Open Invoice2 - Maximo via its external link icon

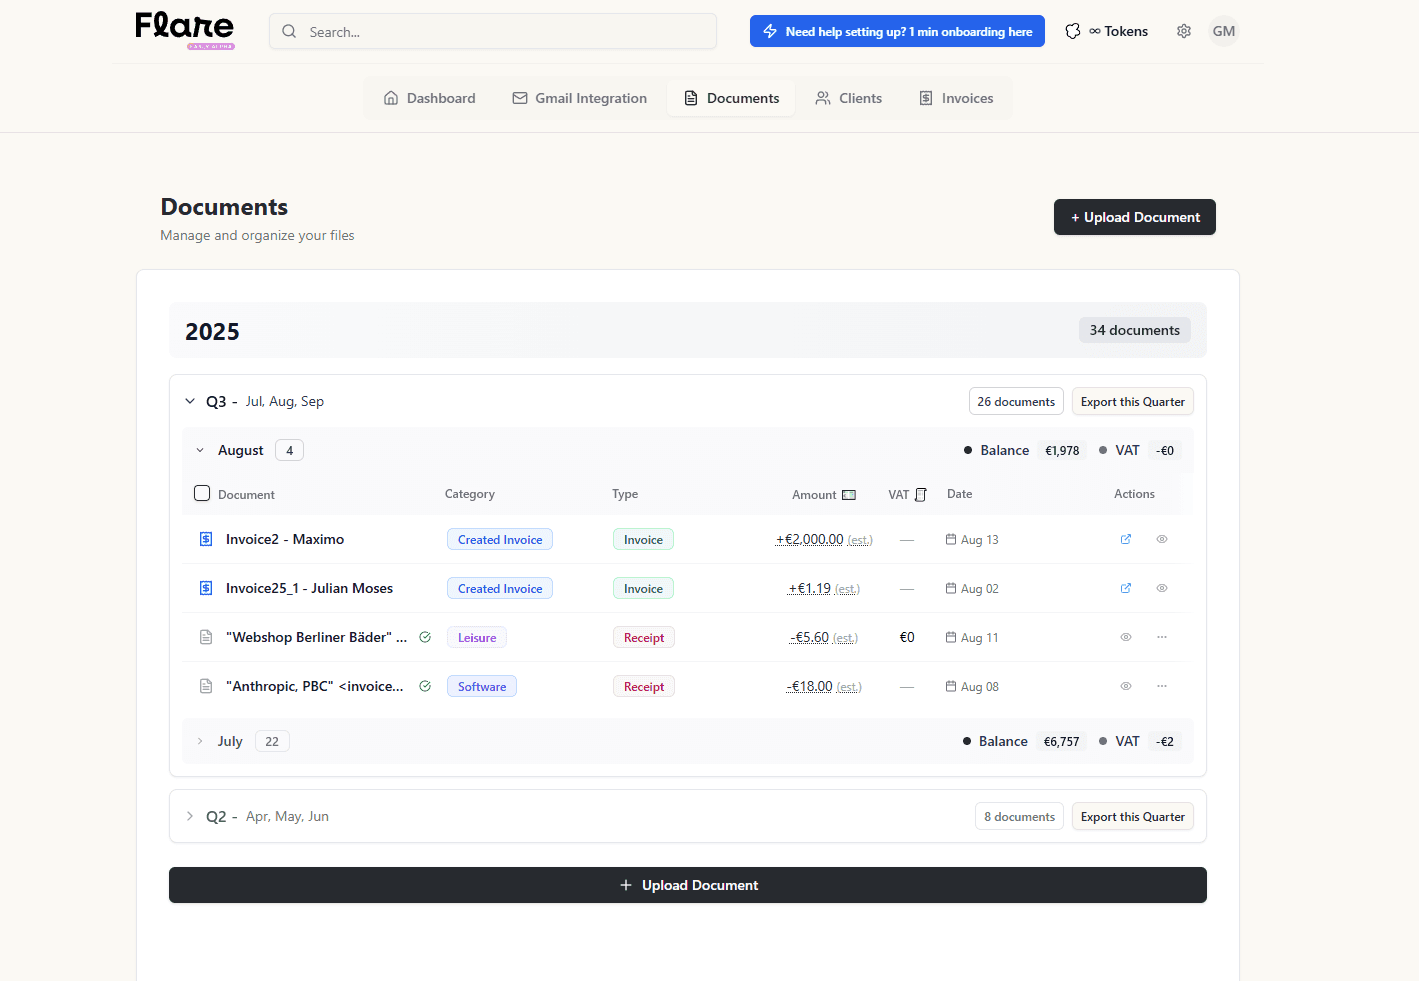tap(1126, 538)
